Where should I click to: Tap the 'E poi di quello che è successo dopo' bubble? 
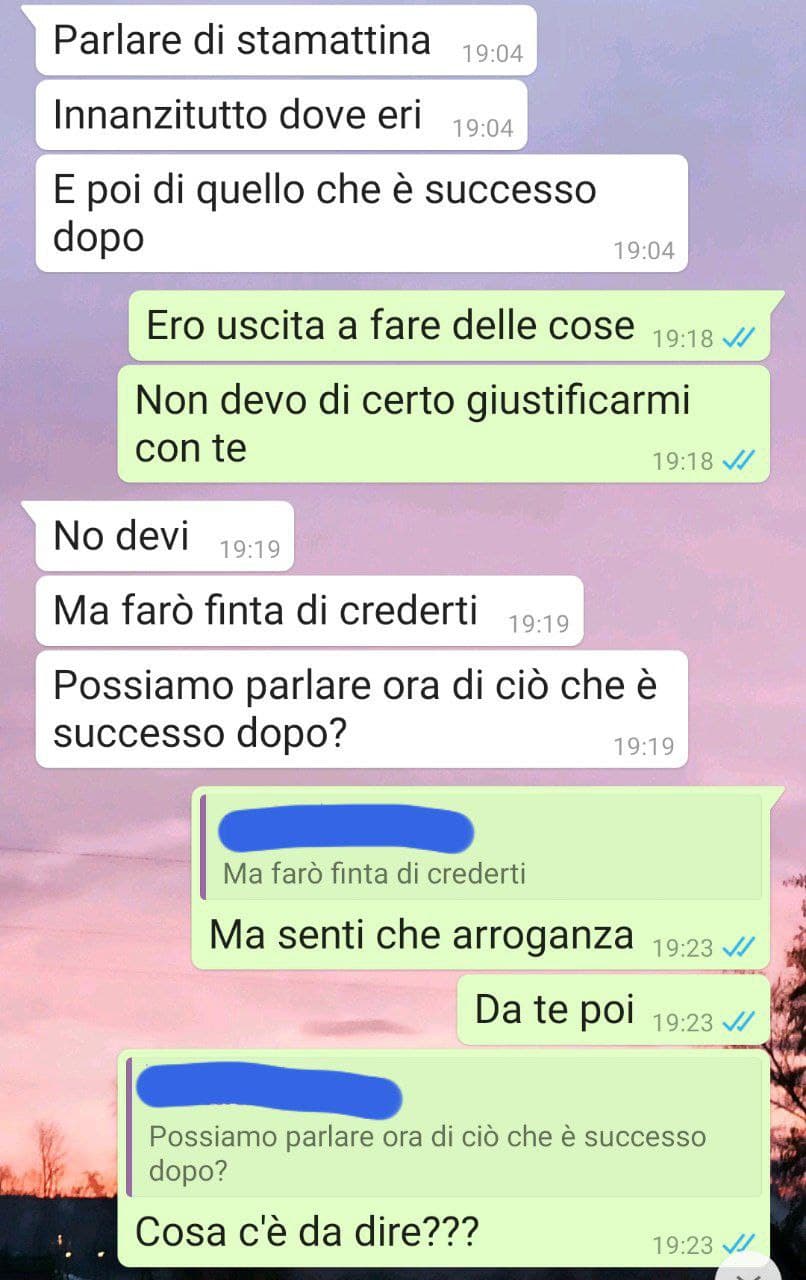coord(362,213)
